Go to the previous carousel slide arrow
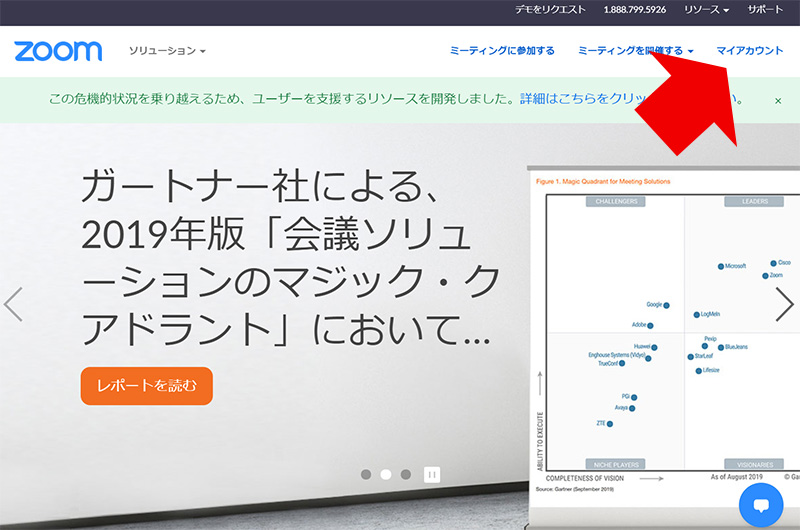Viewport: 800px width, 530px height. tap(14, 304)
